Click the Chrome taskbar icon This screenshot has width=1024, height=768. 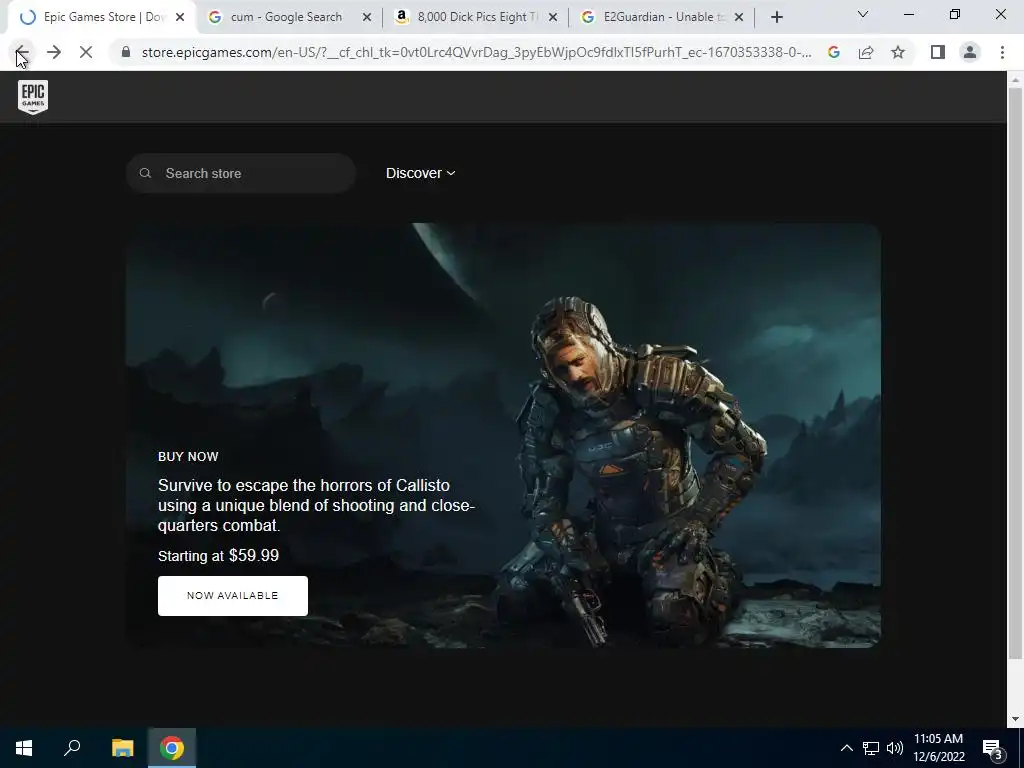tap(172, 748)
